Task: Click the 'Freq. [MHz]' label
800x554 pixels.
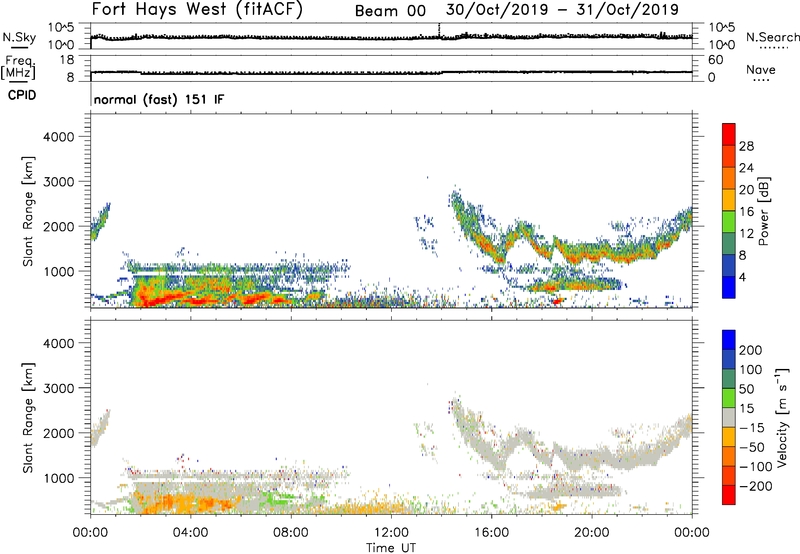Action: pos(19,67)
